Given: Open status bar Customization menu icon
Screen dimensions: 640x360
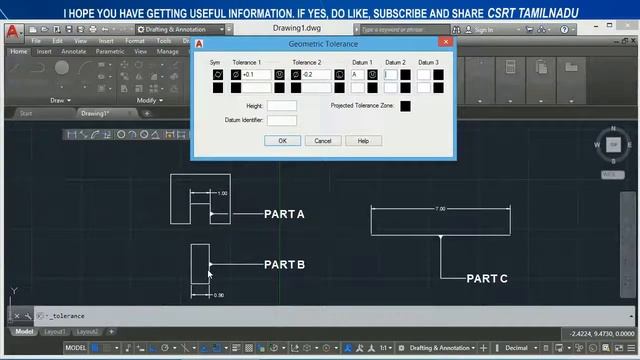Looking at the screenshot, I should [631, 348].
